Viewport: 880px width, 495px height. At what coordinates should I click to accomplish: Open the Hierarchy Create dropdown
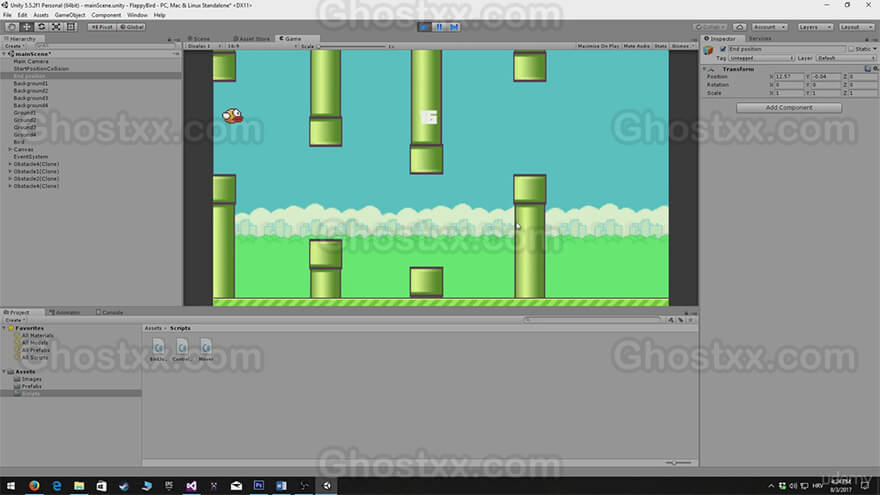(13, 46)
